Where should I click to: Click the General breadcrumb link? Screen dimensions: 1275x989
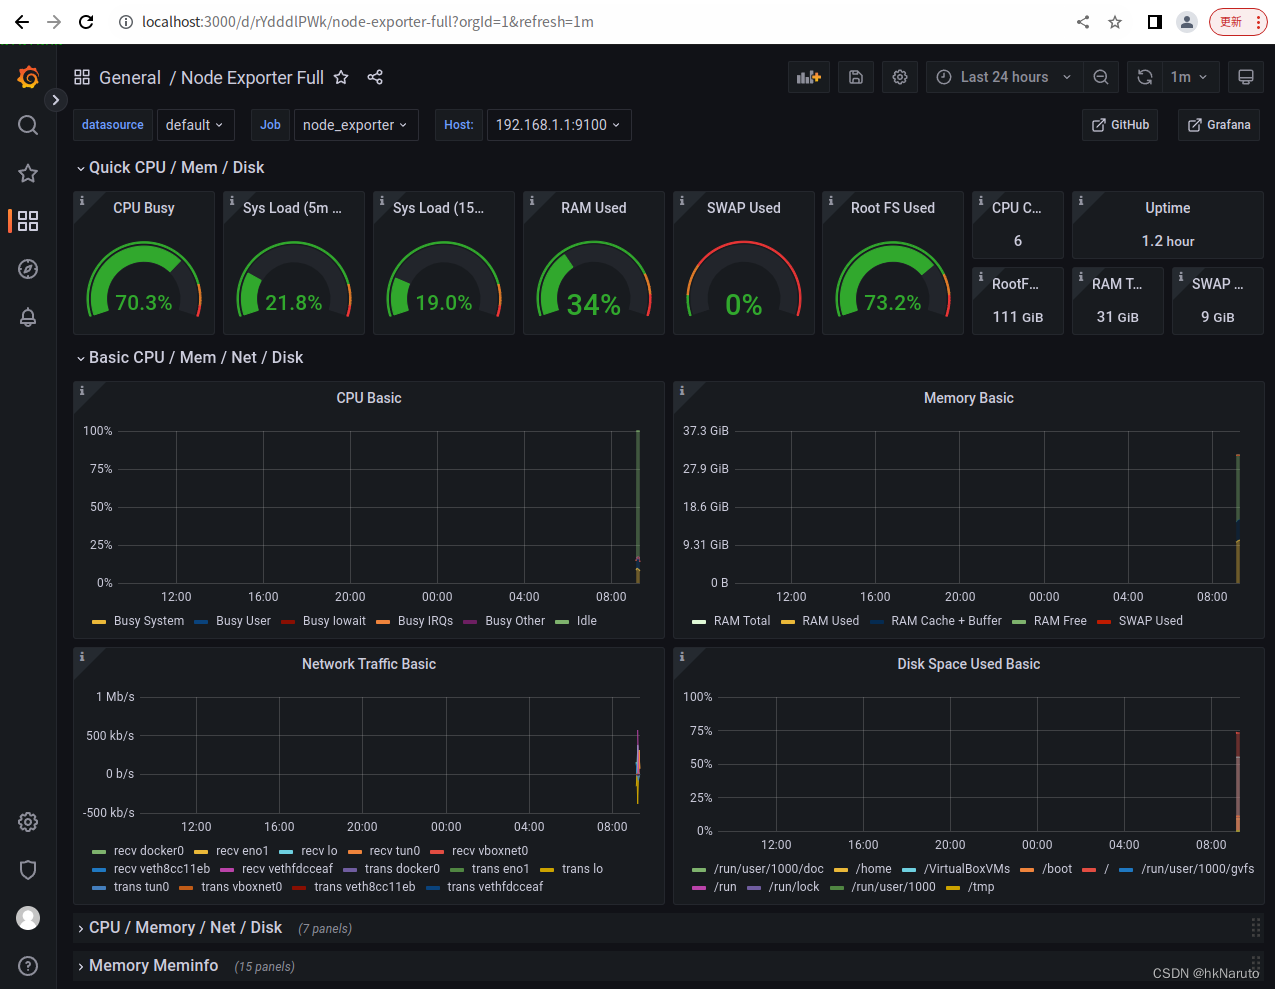click(x=130, y=77)
